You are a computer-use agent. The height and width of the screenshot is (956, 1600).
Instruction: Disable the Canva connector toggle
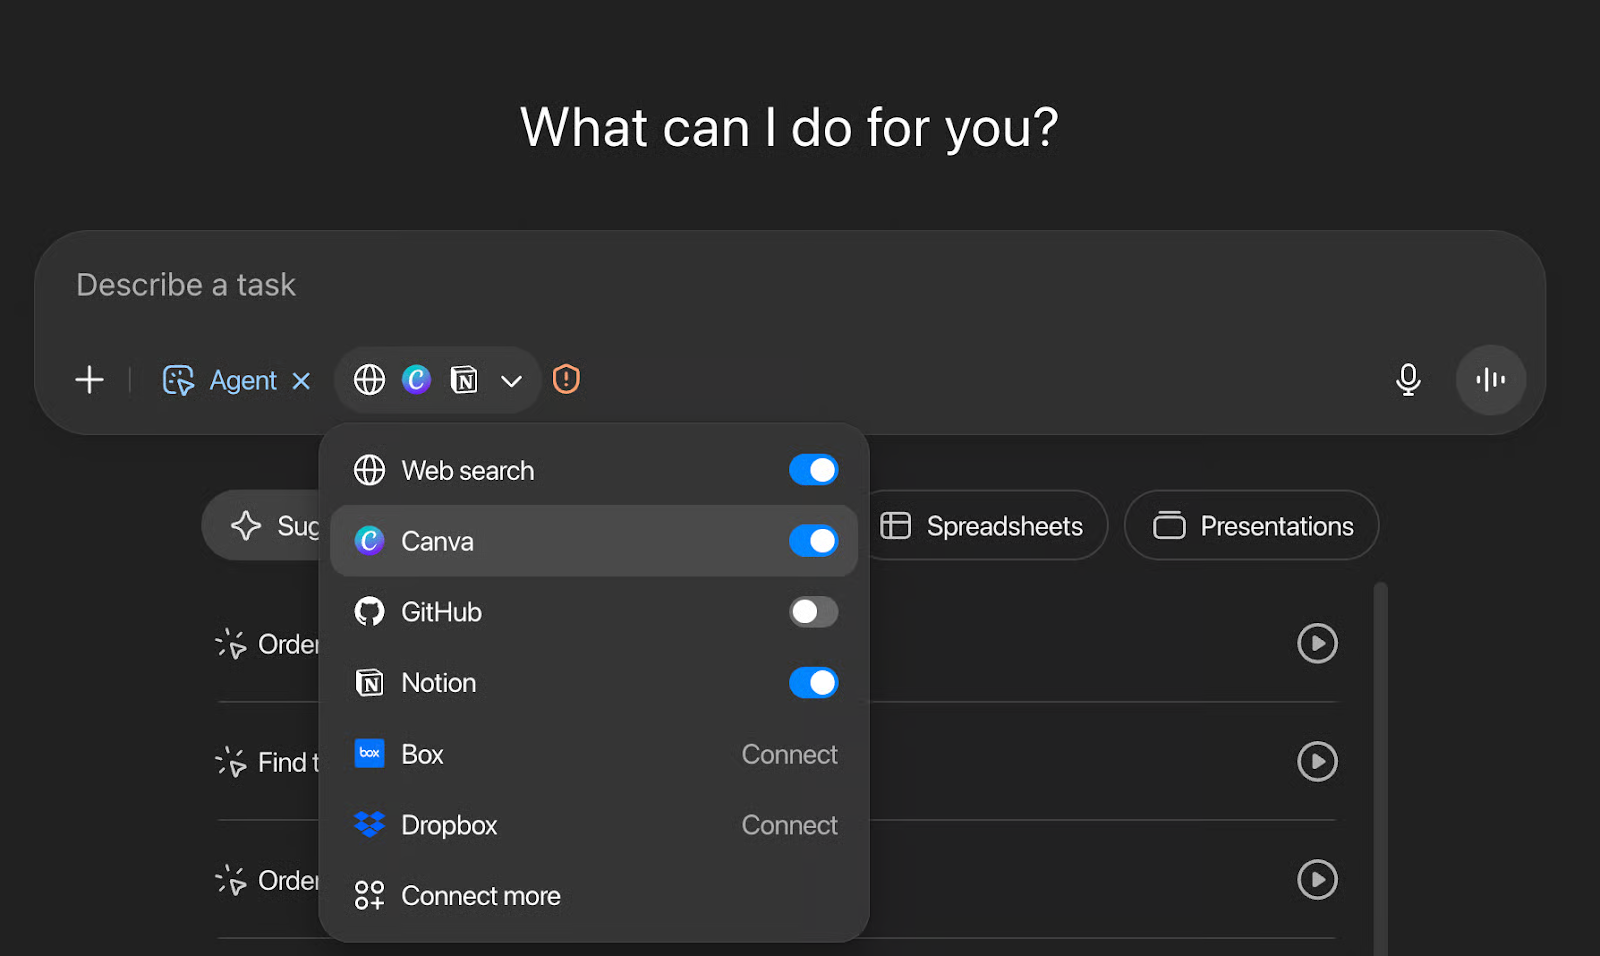813,541
